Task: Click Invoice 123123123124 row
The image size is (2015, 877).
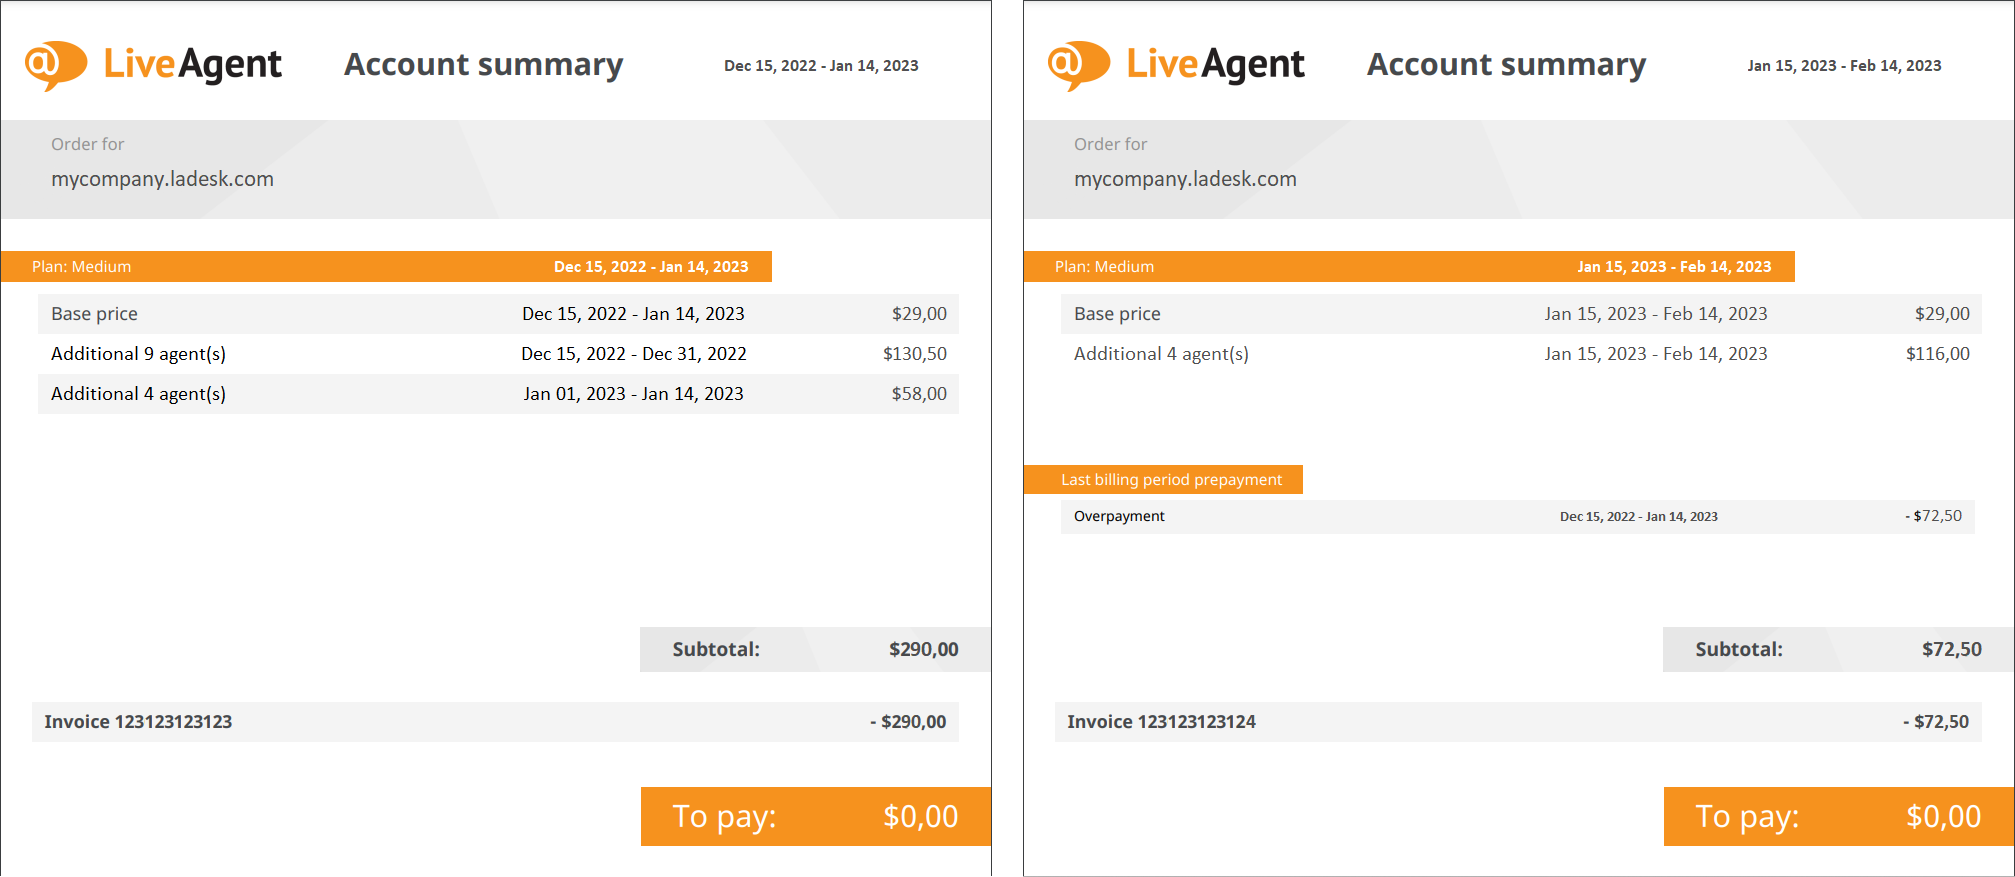Action: pos(1517,722)
